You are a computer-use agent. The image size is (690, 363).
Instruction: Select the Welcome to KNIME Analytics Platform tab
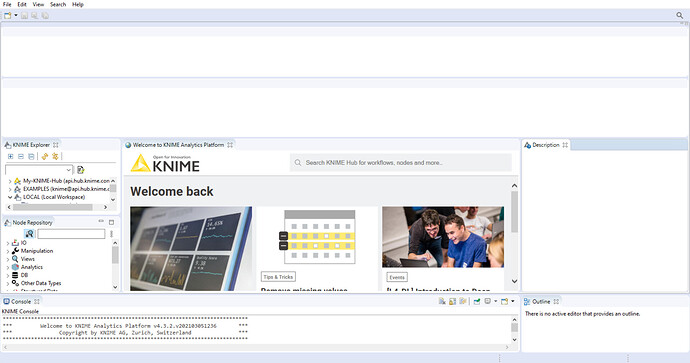click(x=178, y=145)
